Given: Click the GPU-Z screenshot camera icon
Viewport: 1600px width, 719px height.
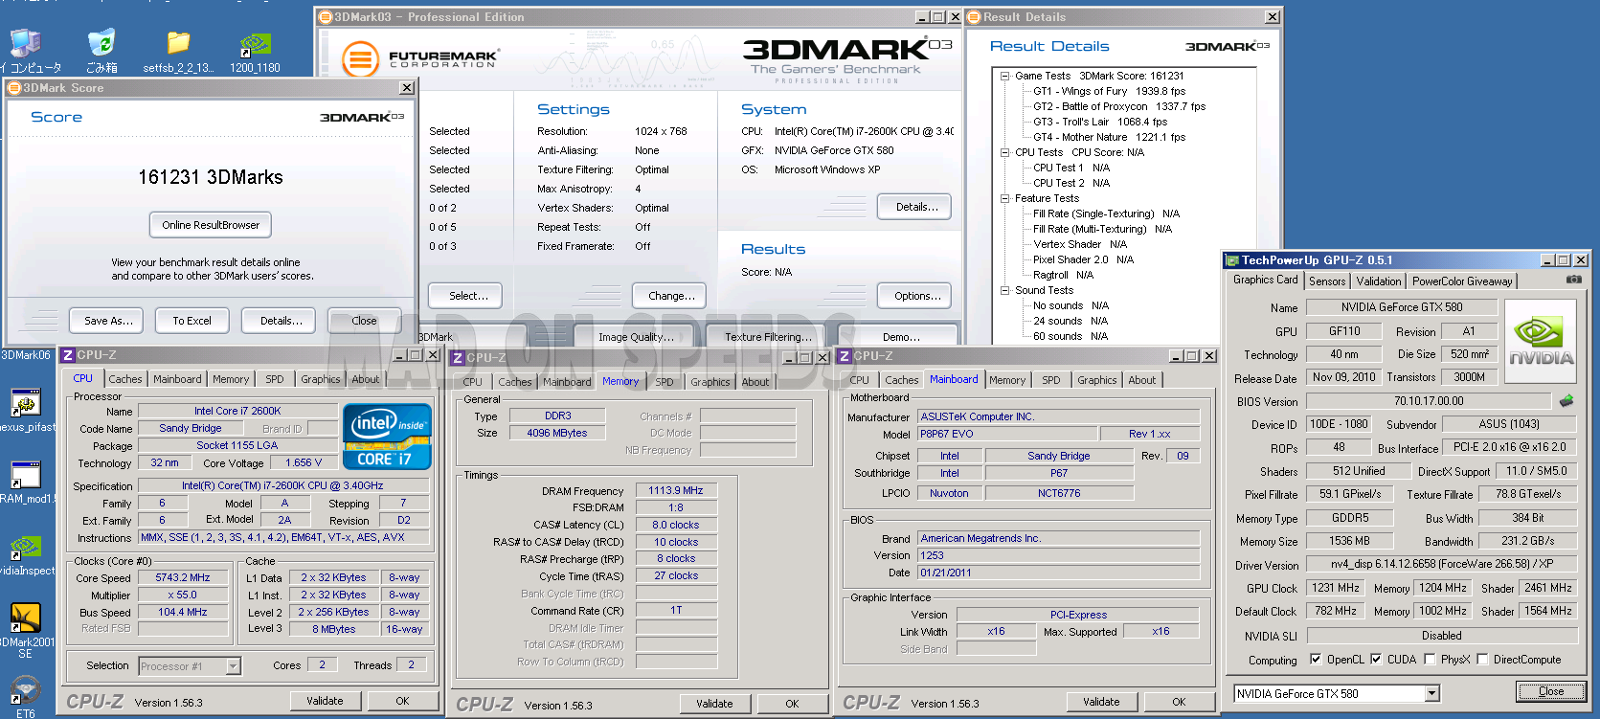Looking at the screenshot, I should tap(1573, 280).
